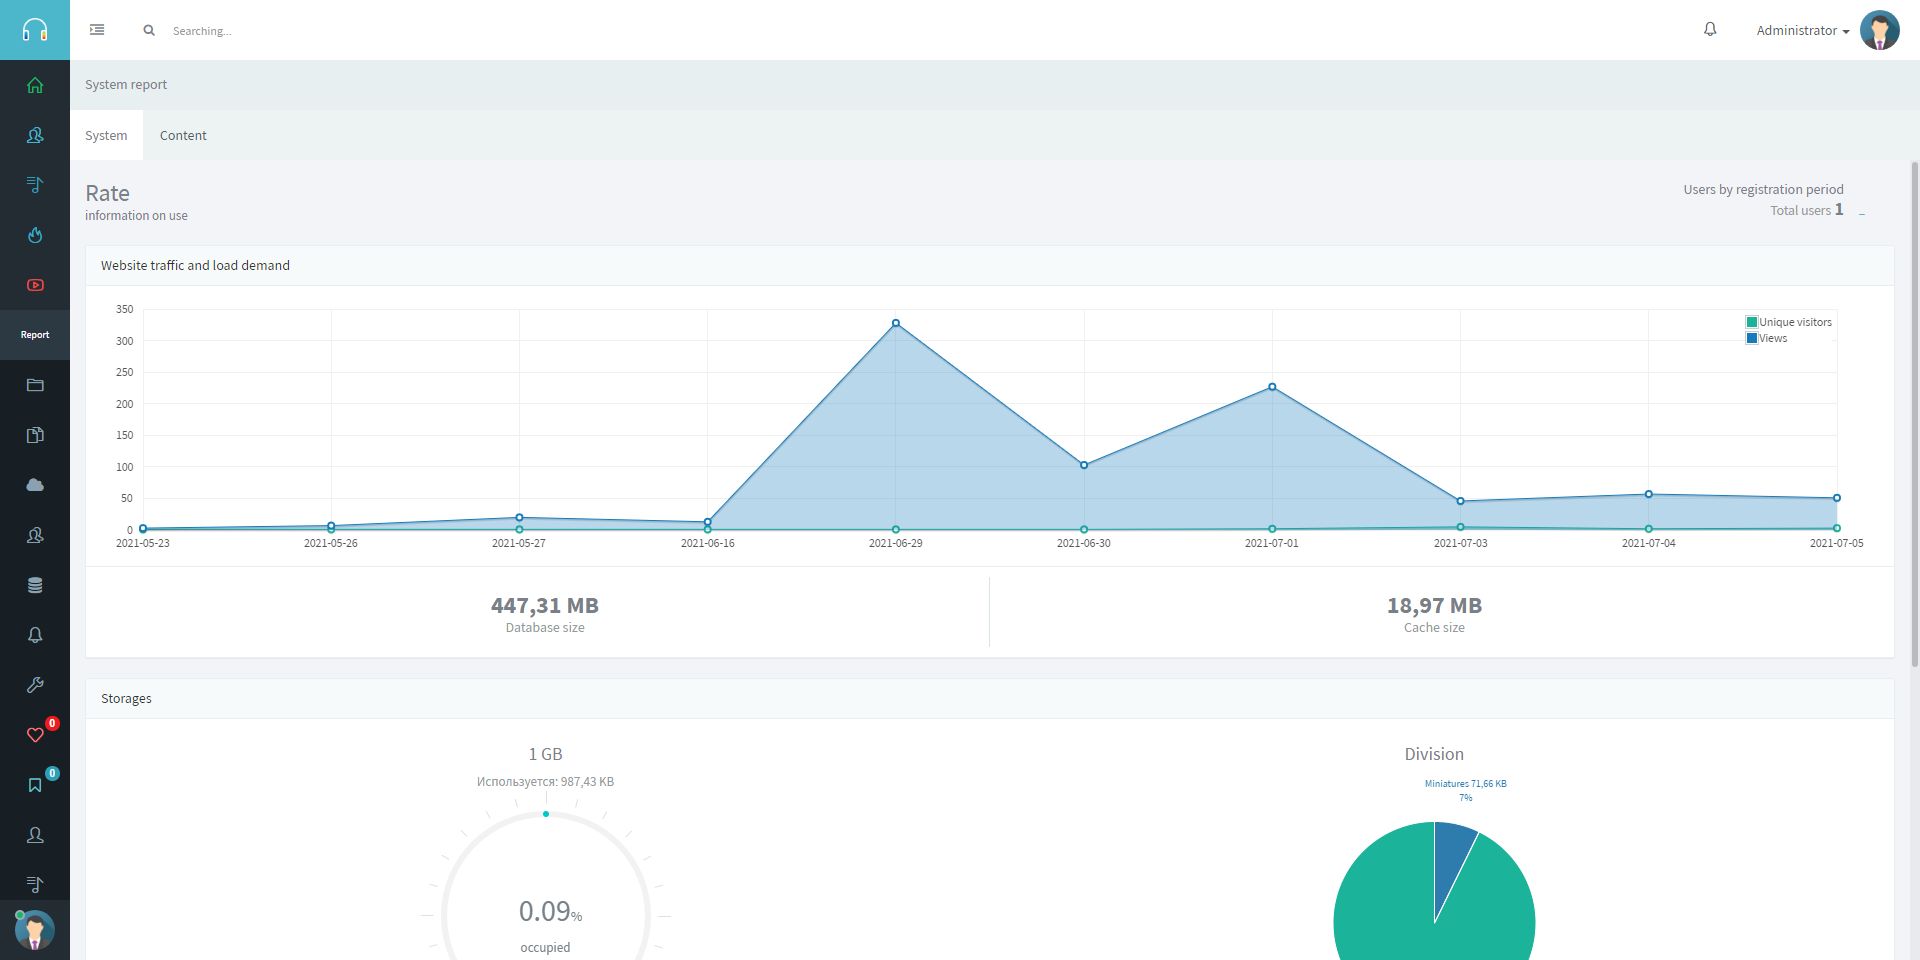Screen dimensions: 1920x960
Task: Click the wrench settings icon in sidebar
Action: (x=35, y=685)
